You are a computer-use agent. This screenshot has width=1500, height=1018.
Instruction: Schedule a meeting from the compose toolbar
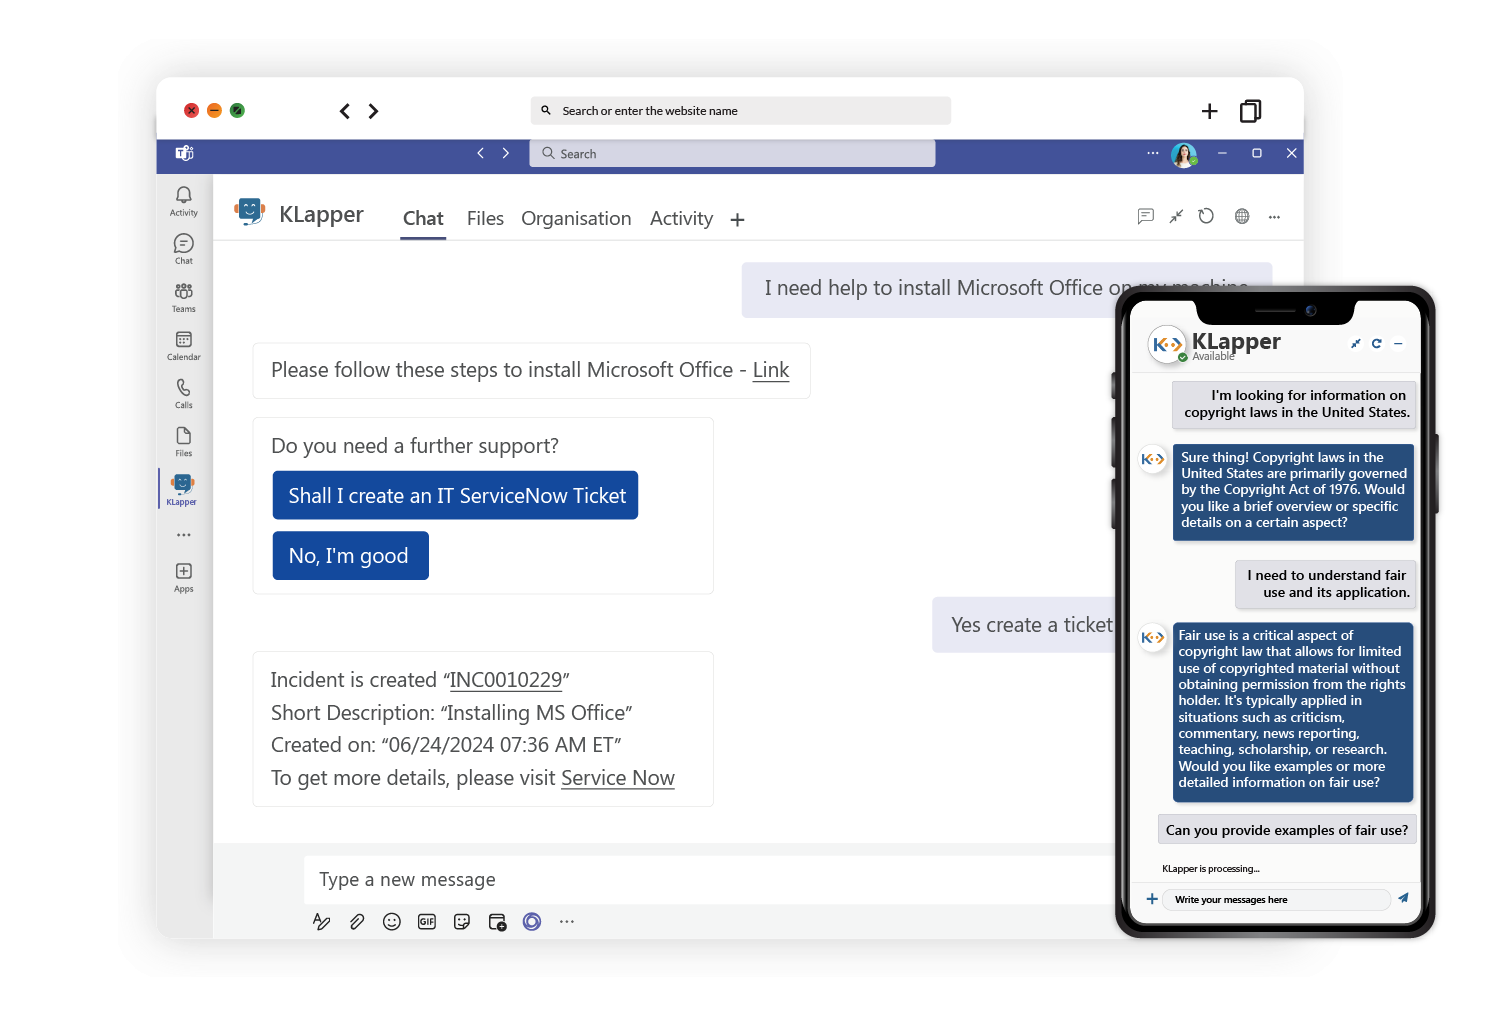coord(497,922)
